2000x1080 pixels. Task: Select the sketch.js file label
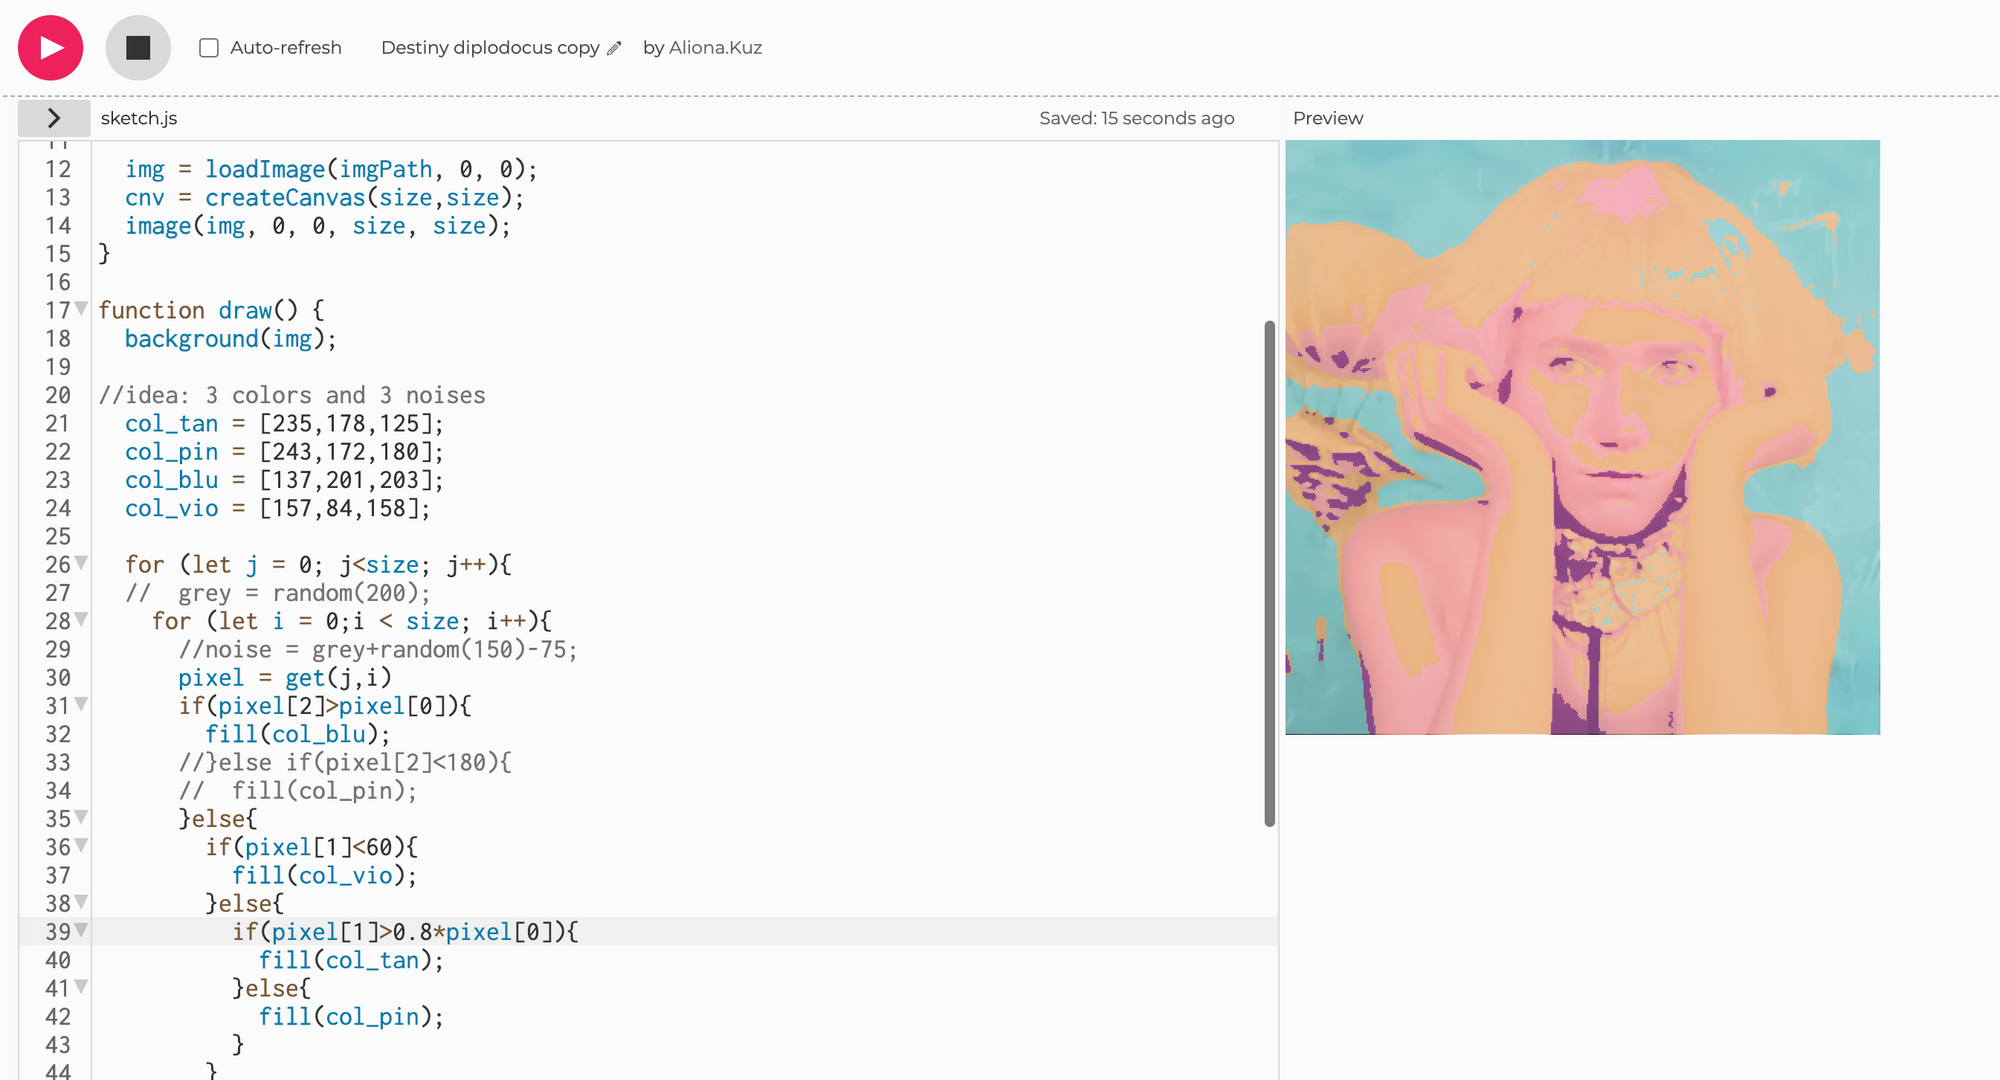139,118
